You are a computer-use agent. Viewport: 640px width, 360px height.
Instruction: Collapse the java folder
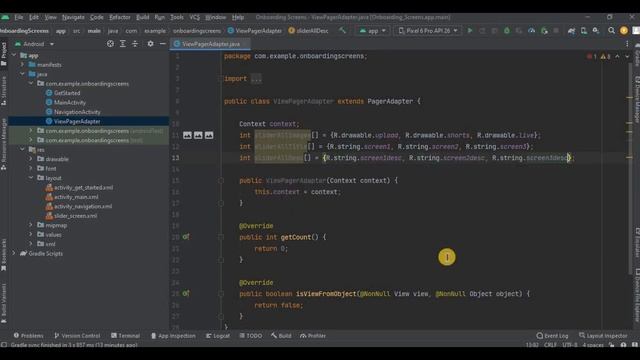tap(22, 74)
